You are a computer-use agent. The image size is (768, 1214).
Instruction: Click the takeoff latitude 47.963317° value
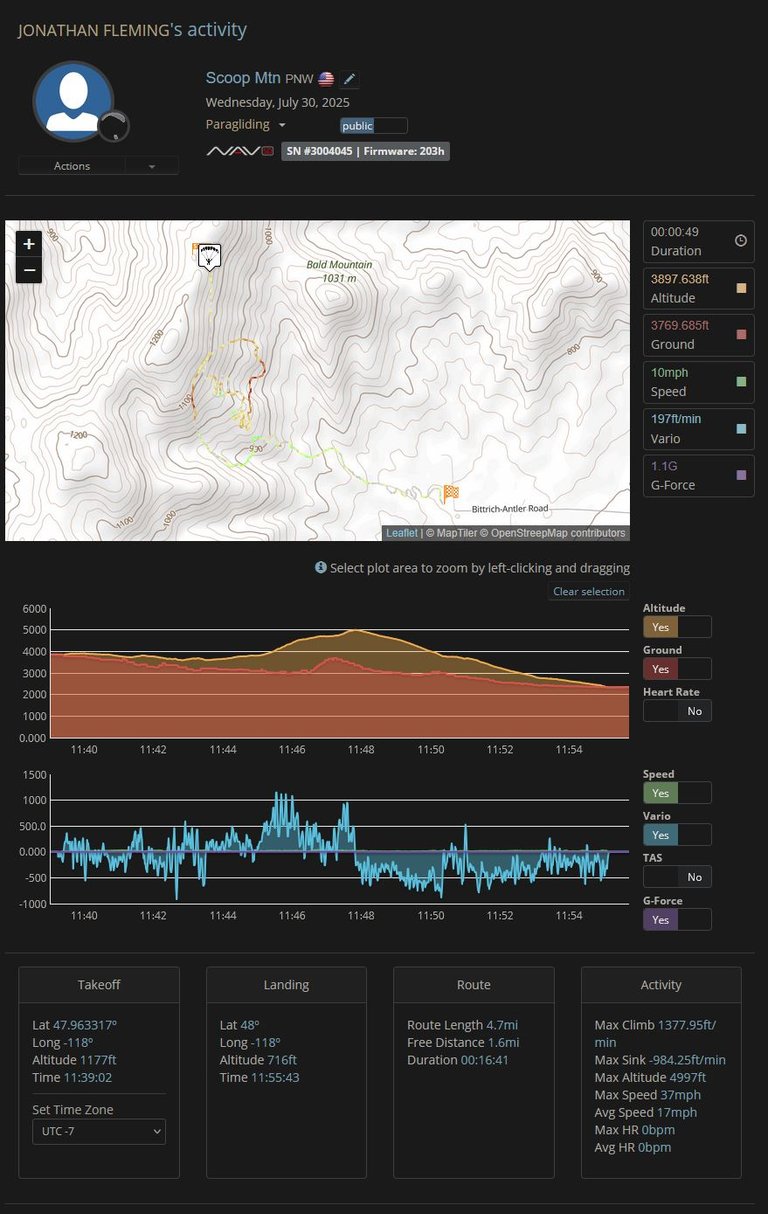coord(85,1025)
